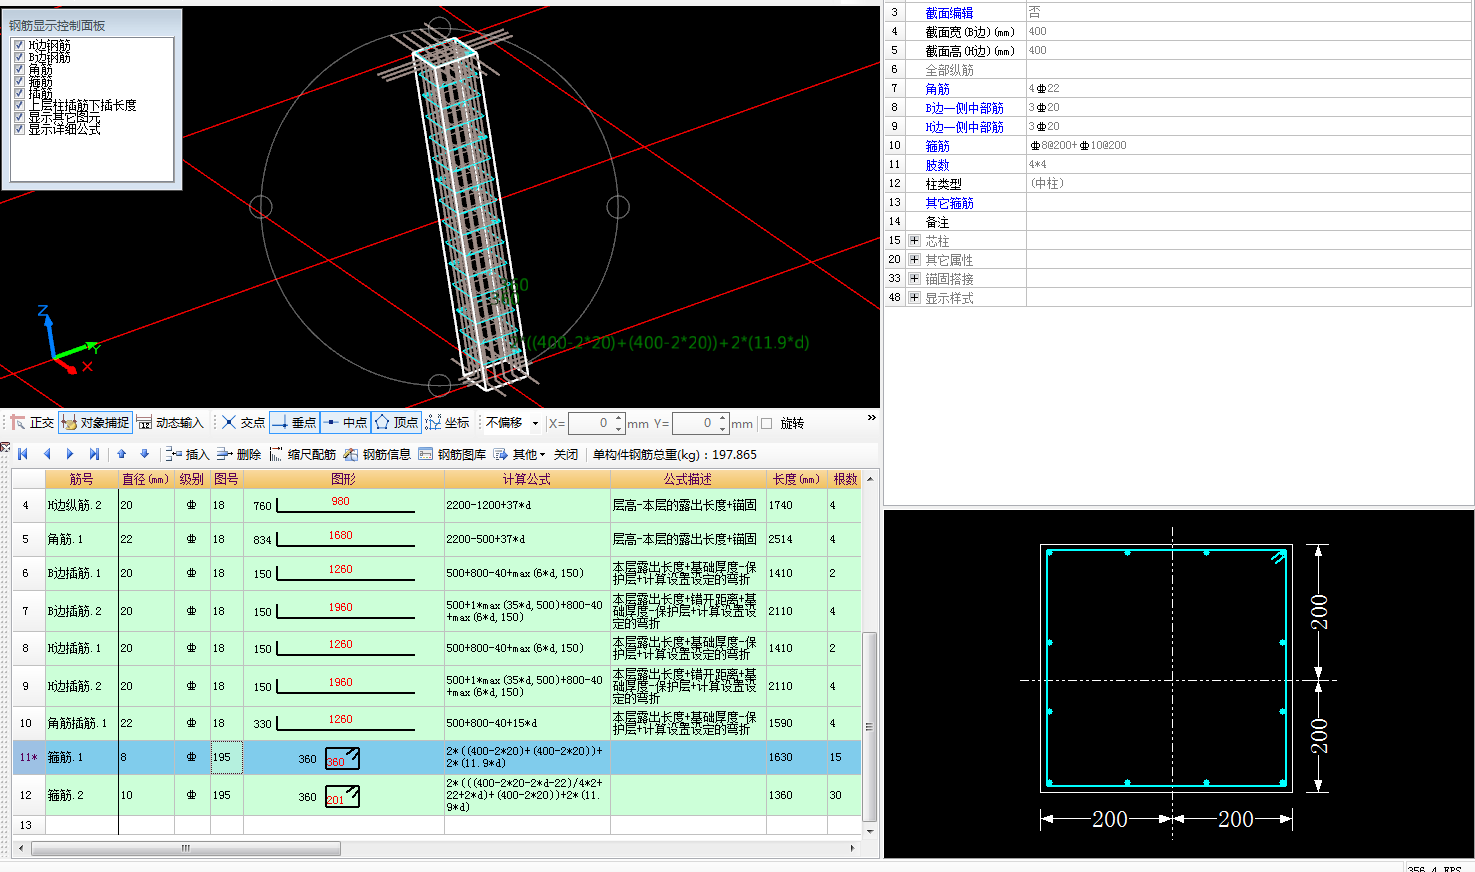Click stirrup shape image in 箍筋.2 row
The width and height of the screenshot is (1475, 872).
(342, 796)
